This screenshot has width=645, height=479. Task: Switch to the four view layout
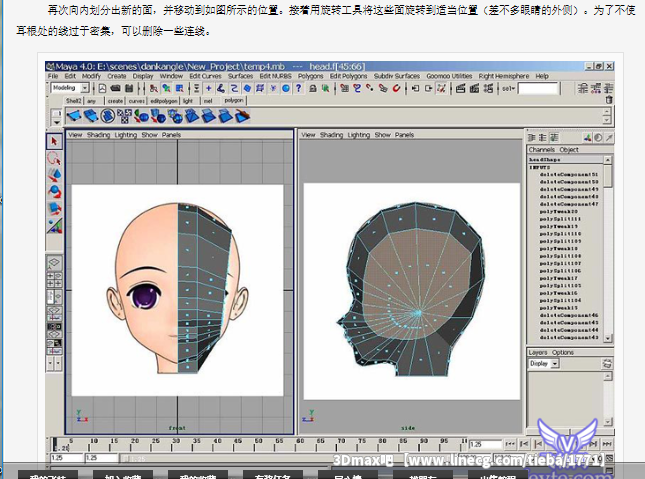point(54,279)
